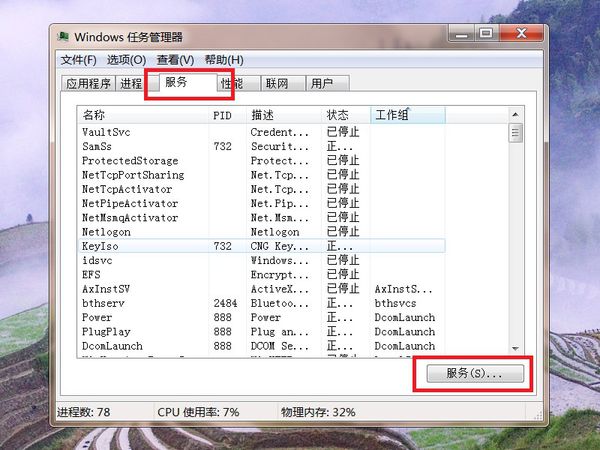
Task: Click the AxInstS... work group cell
Action: [x=403, y=289]
